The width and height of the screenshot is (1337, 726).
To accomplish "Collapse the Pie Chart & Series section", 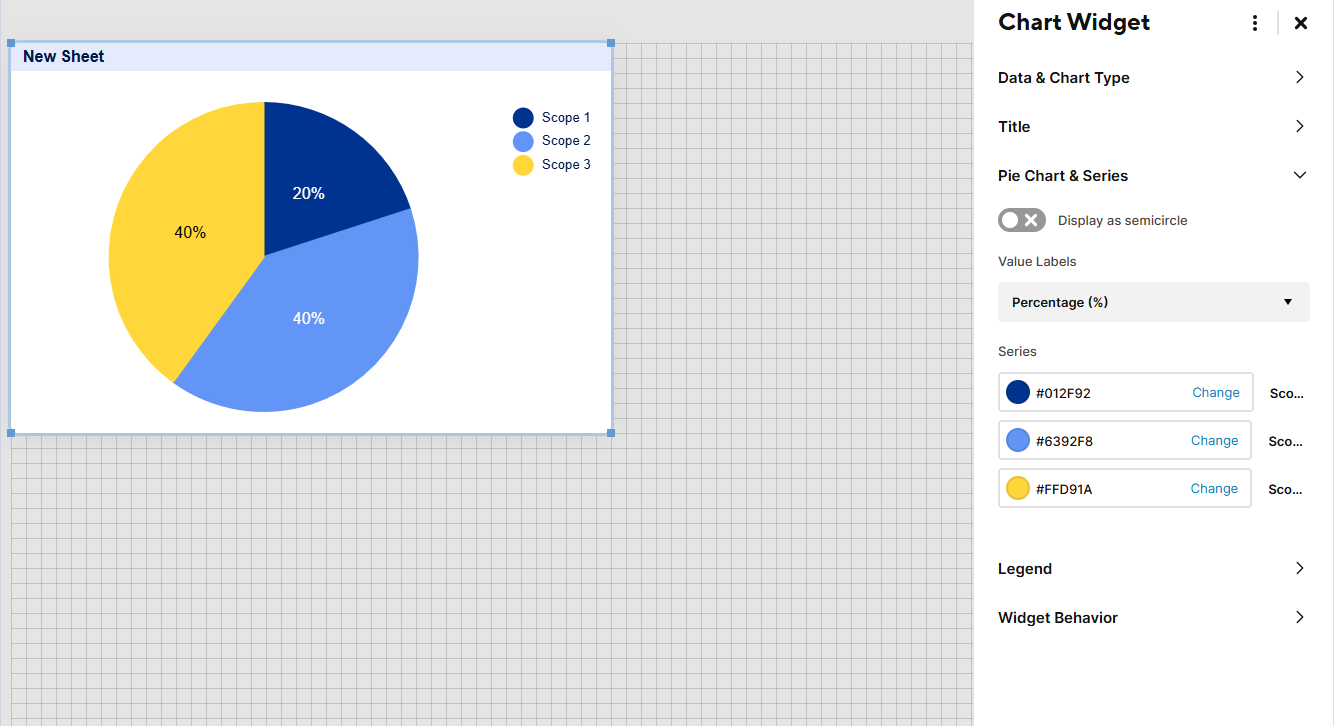I will (1300, 175).
